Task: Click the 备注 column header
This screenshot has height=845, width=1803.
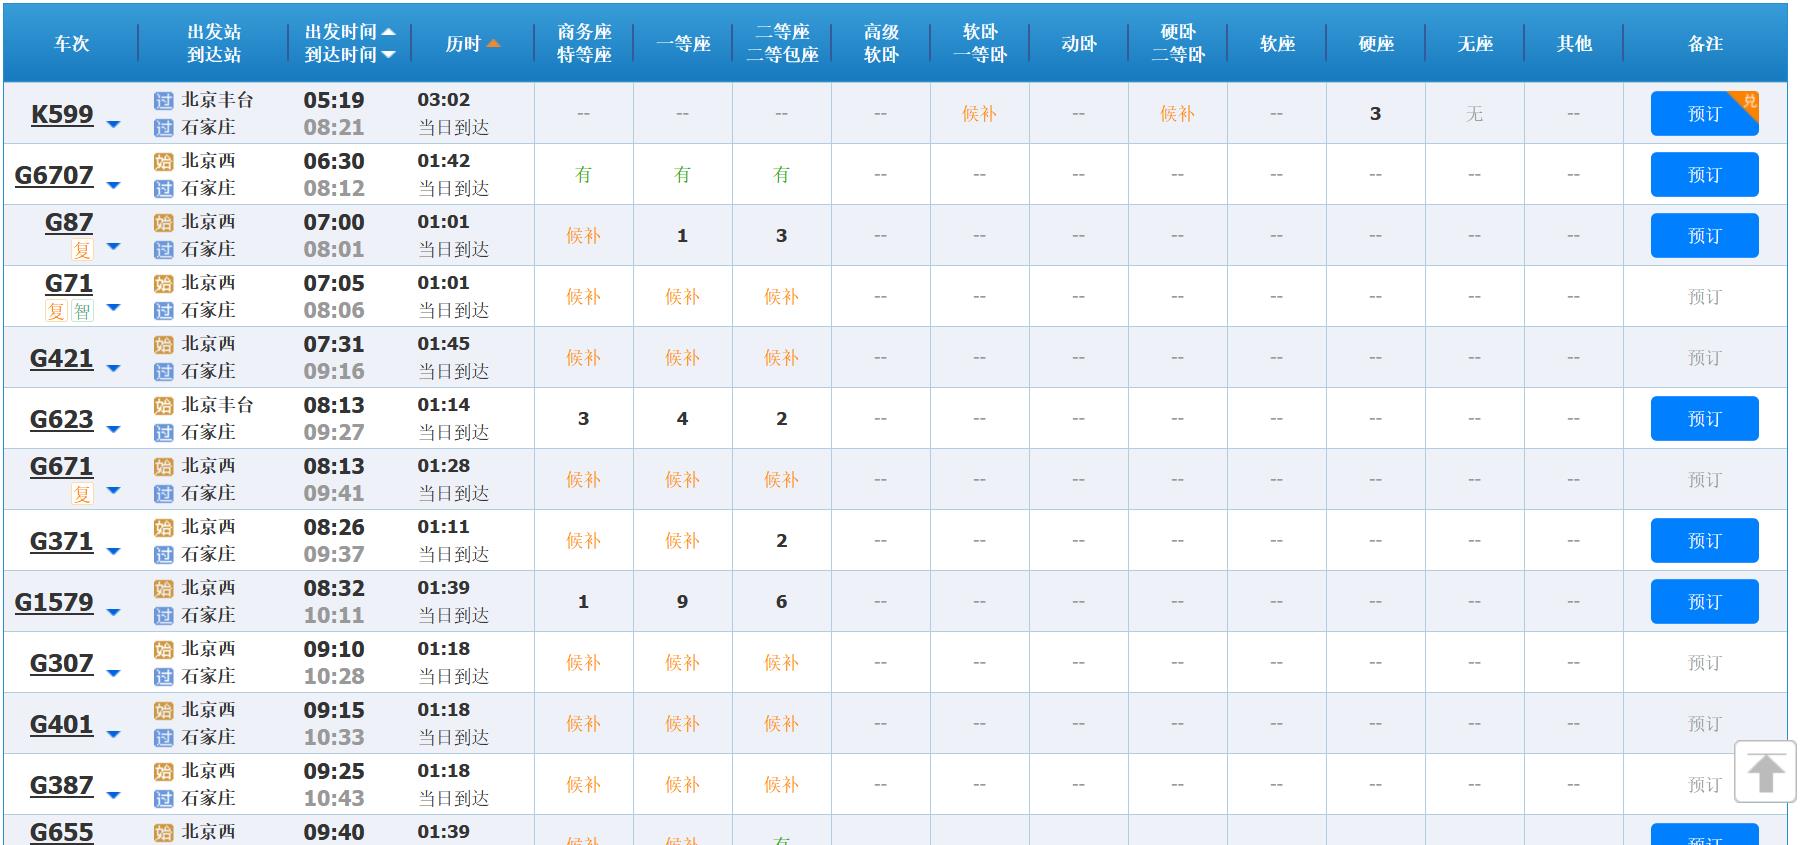Action: (1705, 44)
